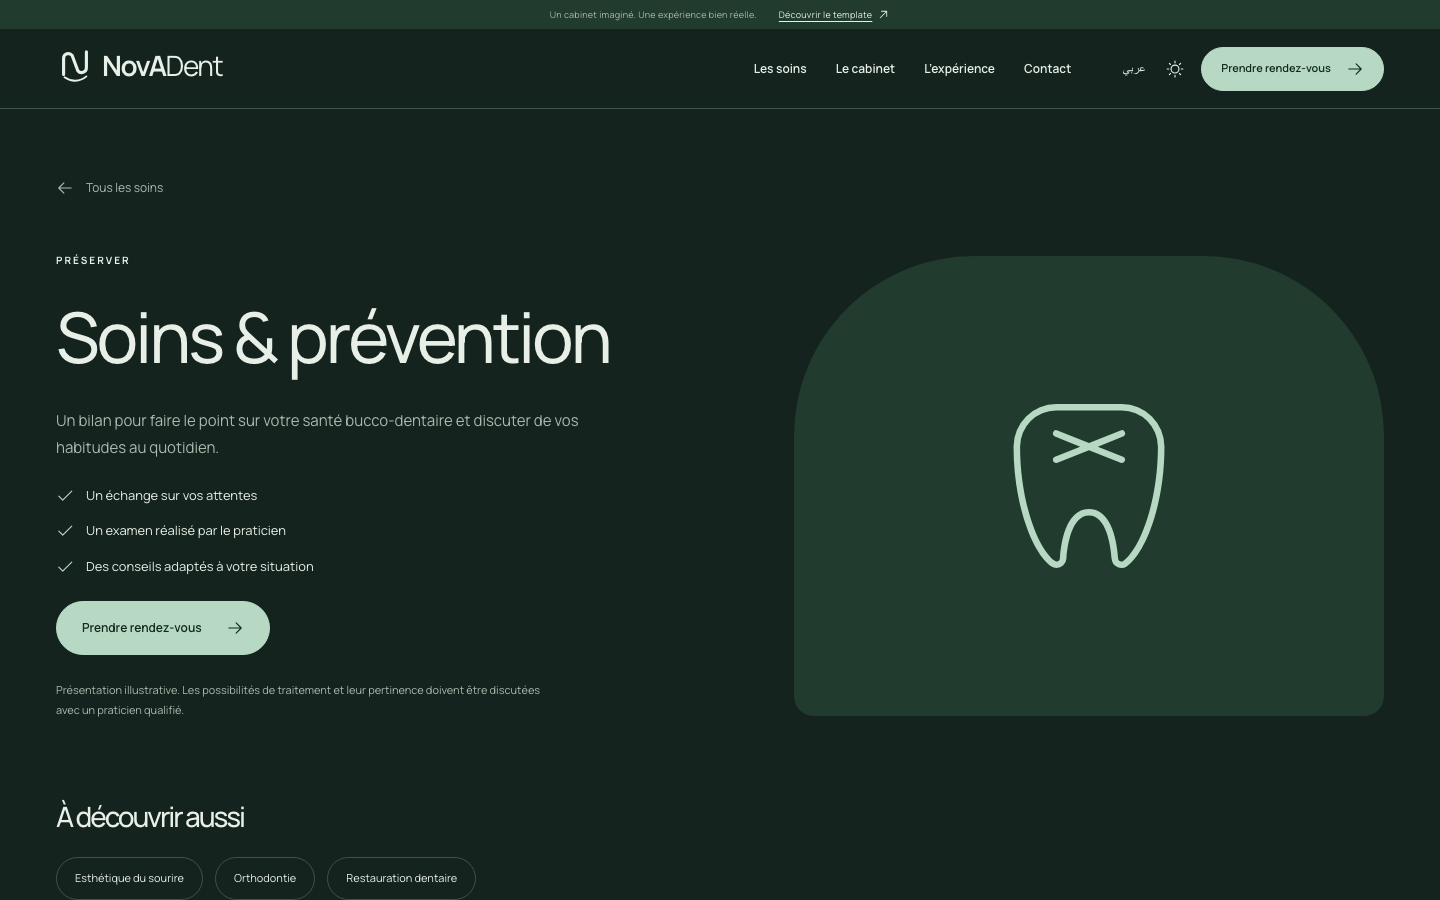Screen dimensions: 1440x900
Task: Open the Les soins menu item
Action: tap(780, 69)
